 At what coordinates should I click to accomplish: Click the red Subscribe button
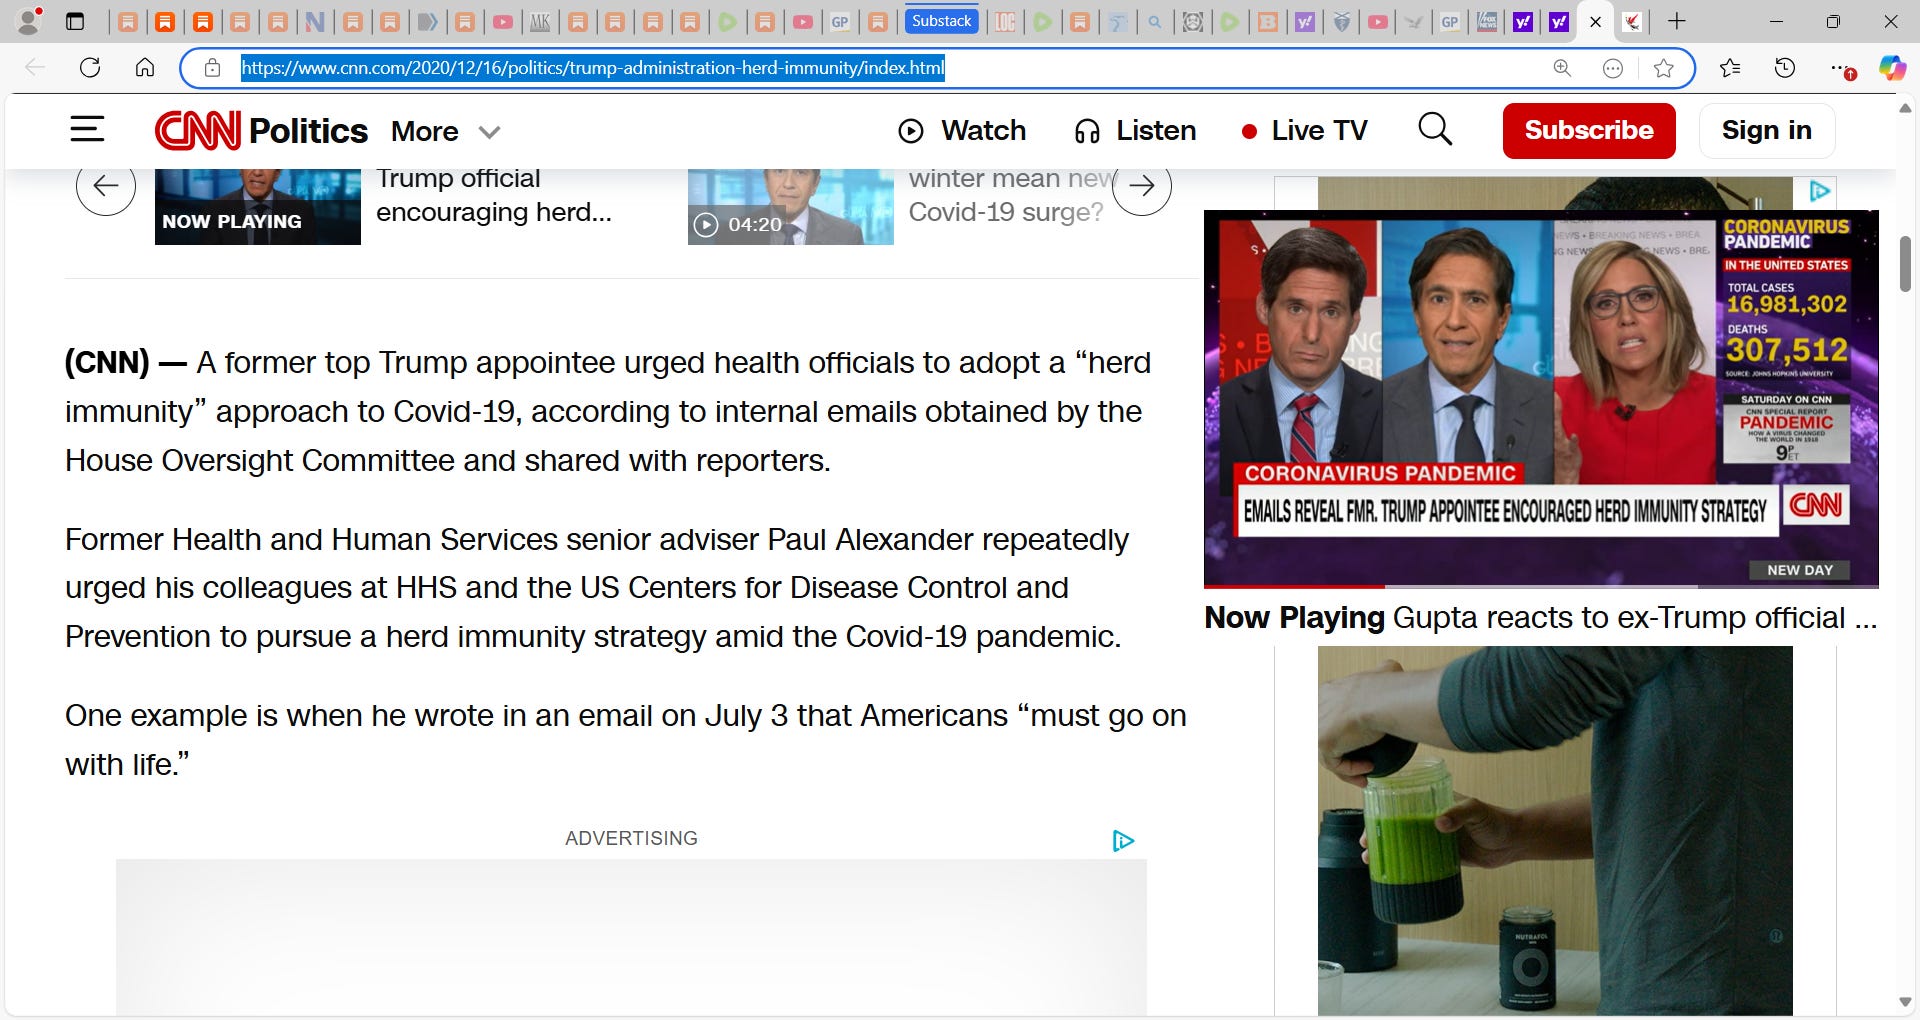click(1589, 131)
